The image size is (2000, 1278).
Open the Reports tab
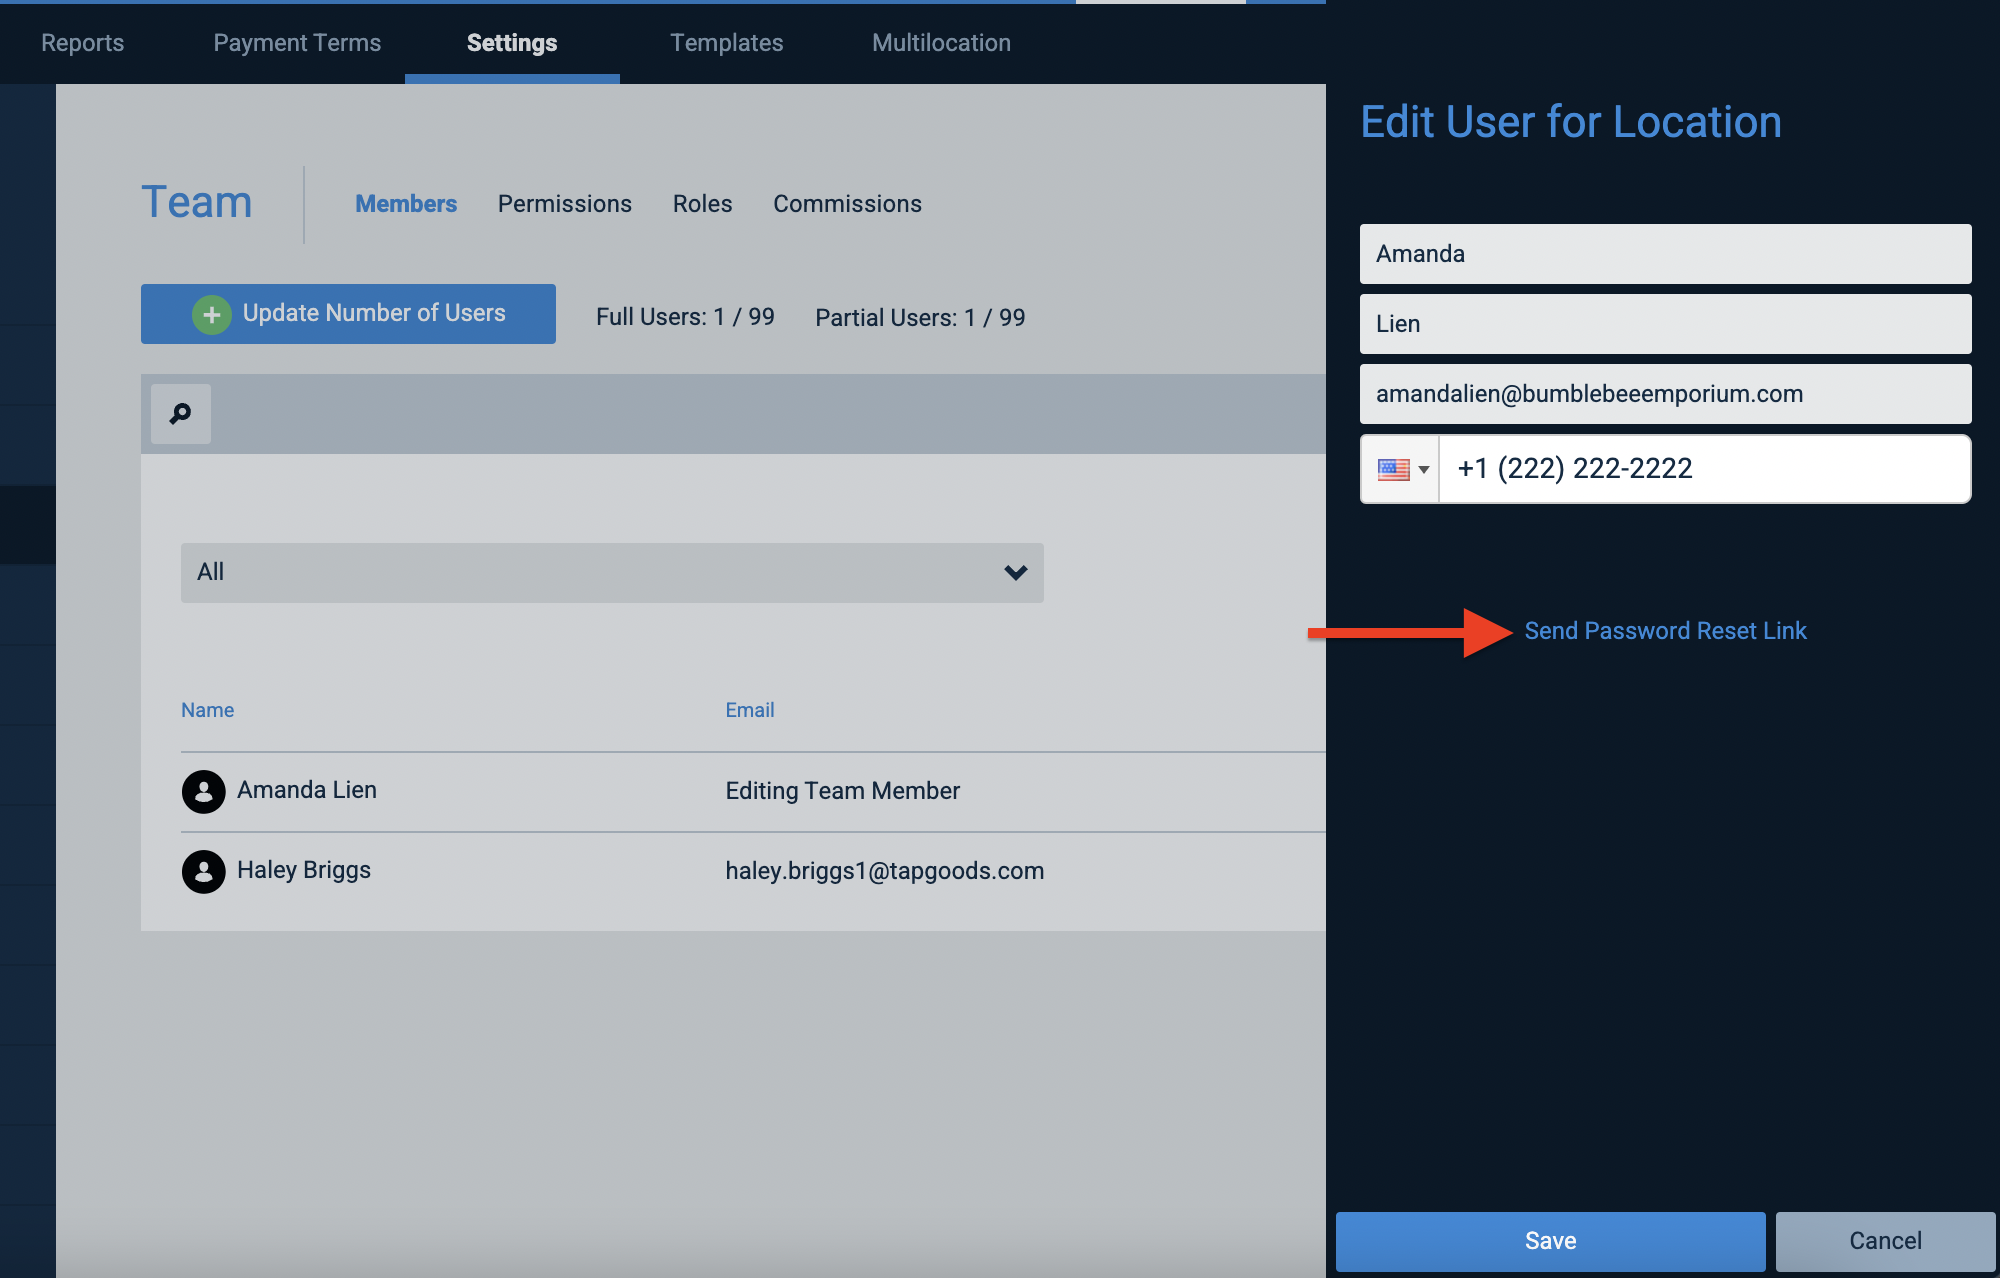point(83,43)
